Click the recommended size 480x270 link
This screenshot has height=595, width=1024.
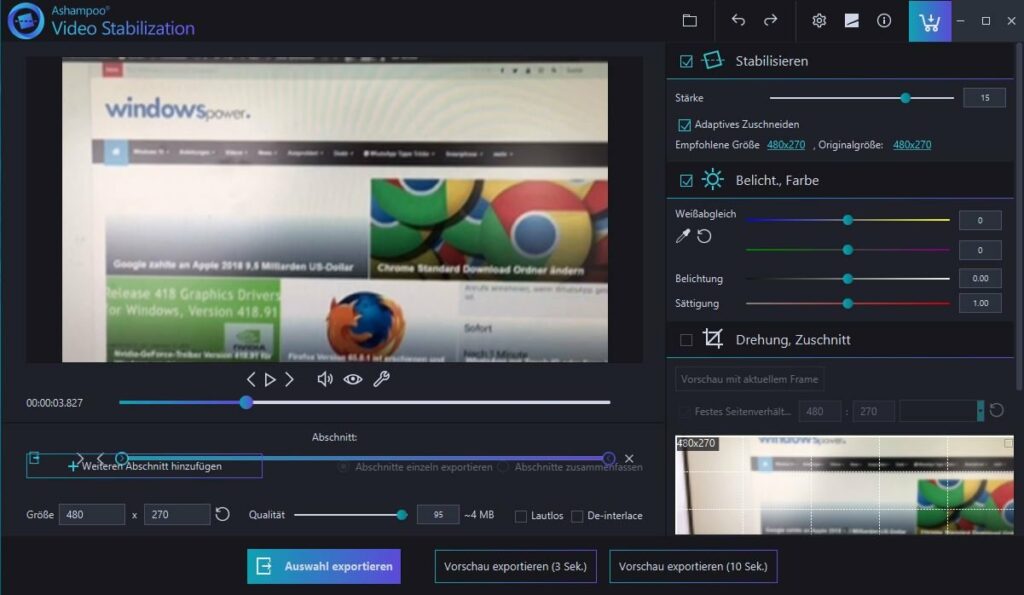coord(786,145)
